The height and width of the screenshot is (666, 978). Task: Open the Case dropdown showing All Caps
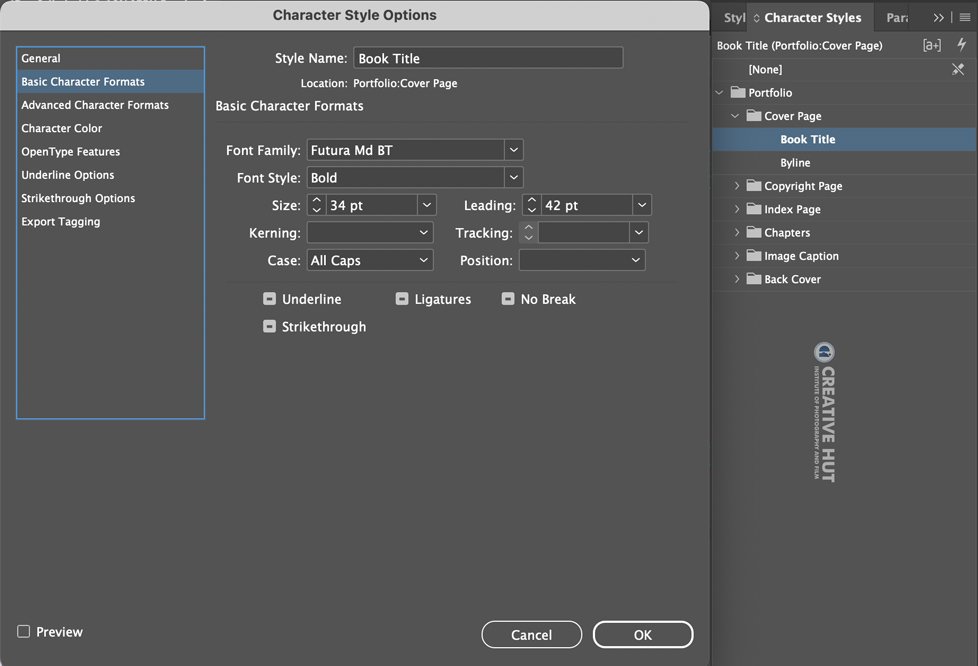pos(370,260)
